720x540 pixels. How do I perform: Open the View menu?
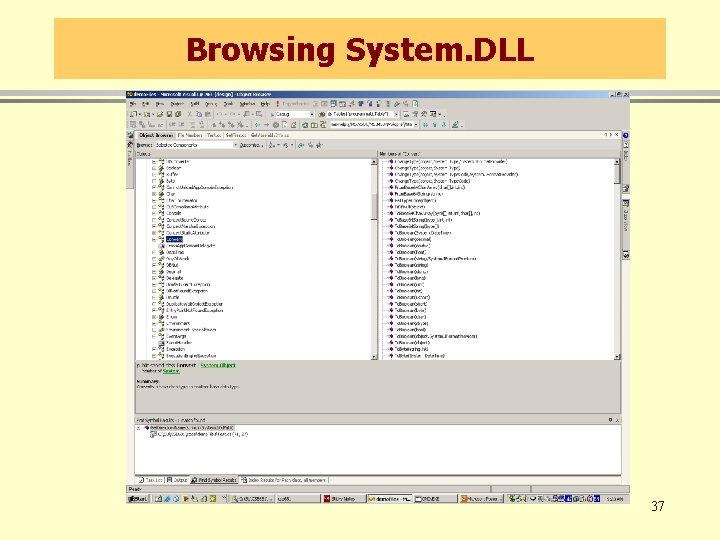click(x=160, y=104)
